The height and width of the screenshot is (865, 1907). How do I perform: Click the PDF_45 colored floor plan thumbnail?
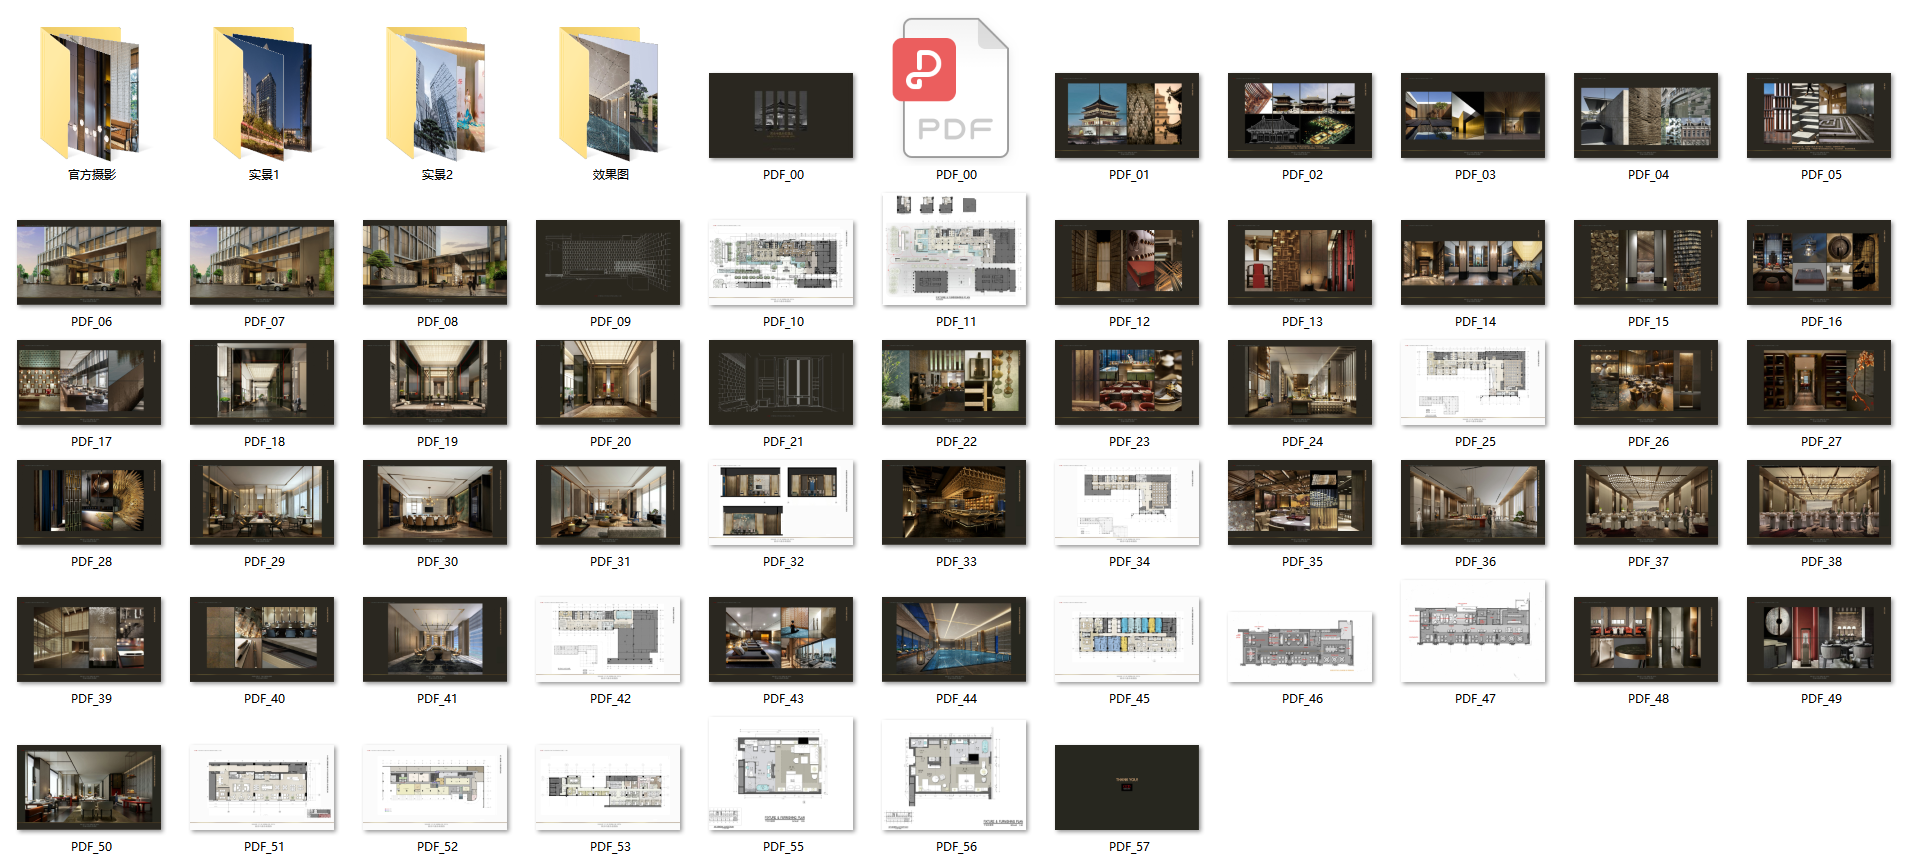pyautogui.click(x=1127, y=639)
